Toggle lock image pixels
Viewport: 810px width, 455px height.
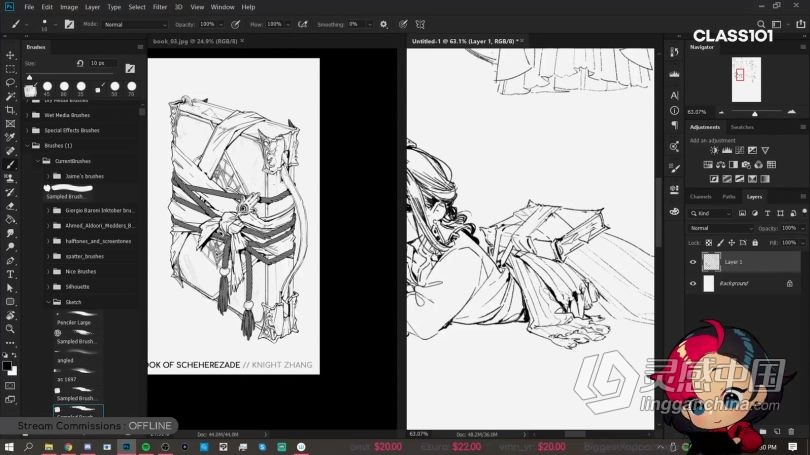click(720, 243)
